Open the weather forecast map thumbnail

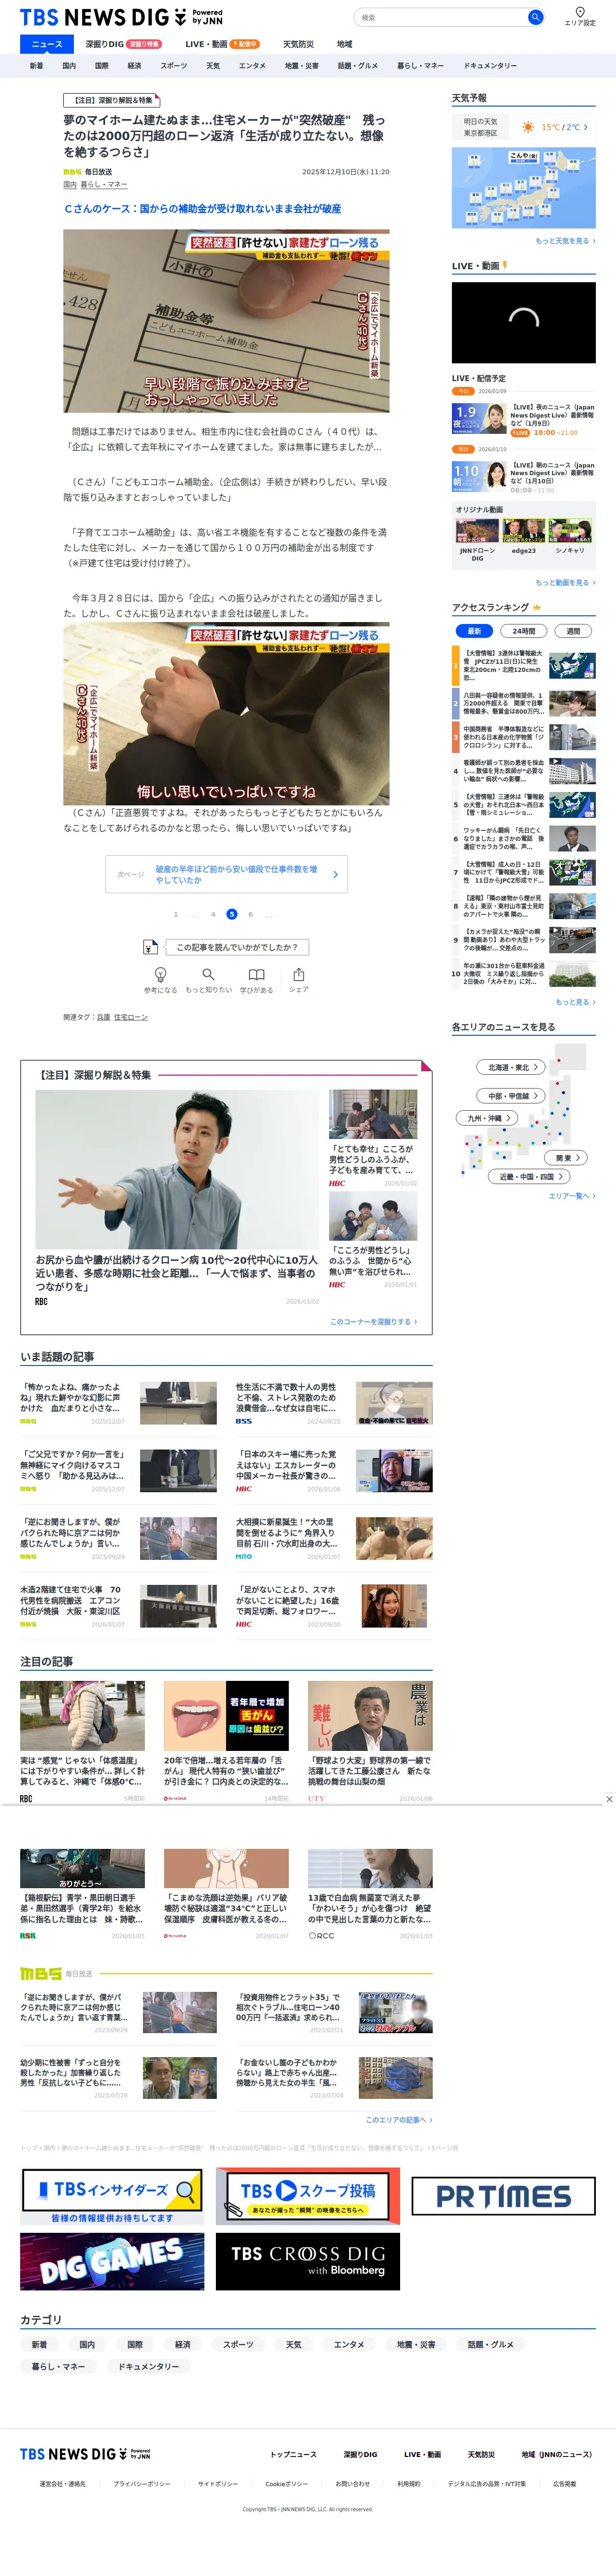click(x=523, y=188)
